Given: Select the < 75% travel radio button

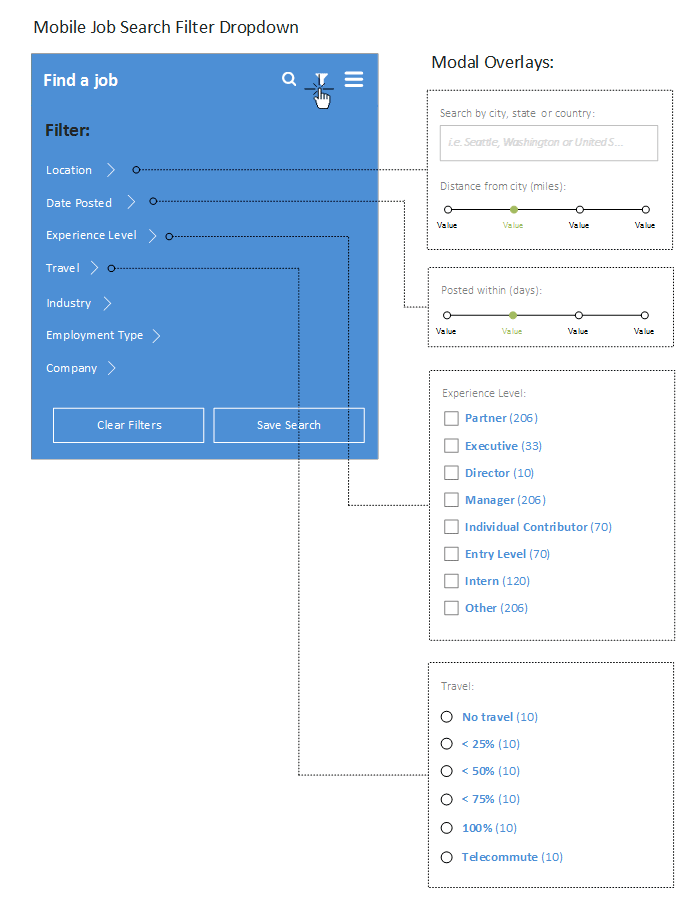Looking at the screenshot, I should pyautogui.click(x=446, y=799).
